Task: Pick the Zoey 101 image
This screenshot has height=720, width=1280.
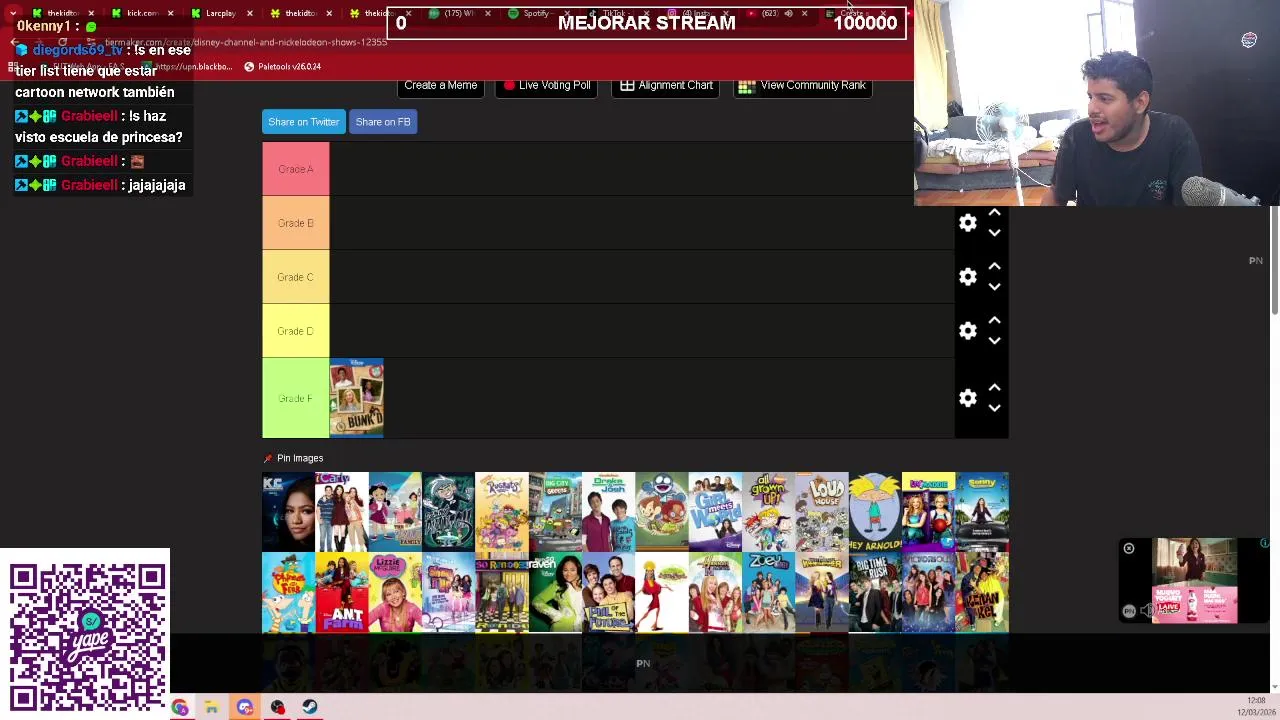Action: tap(768, 592)
